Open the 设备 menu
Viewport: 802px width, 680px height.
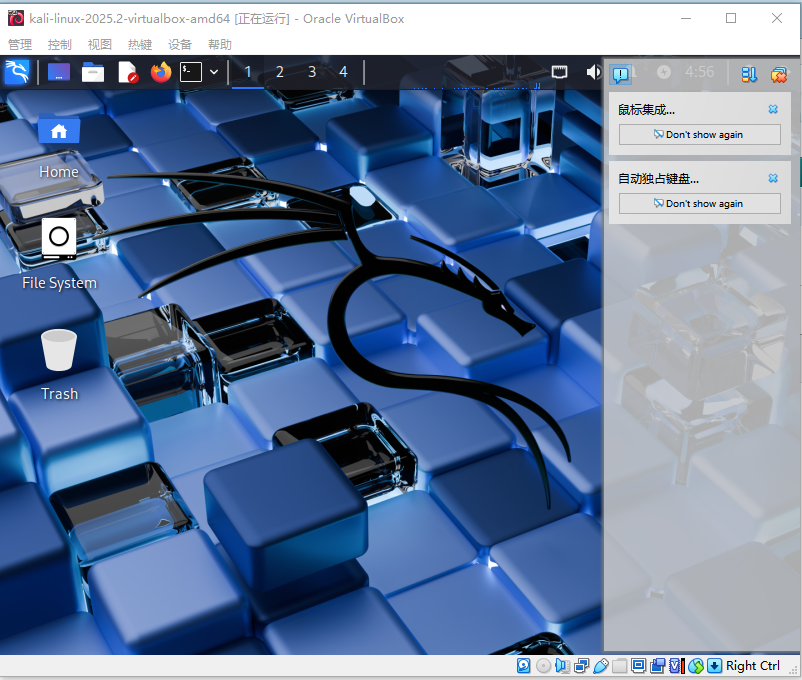180,45
